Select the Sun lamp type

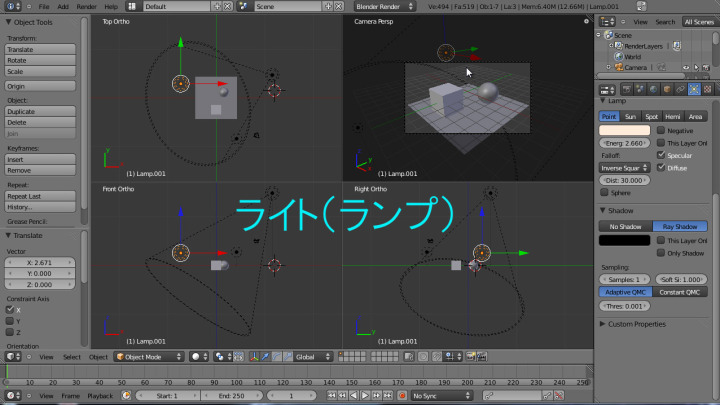631,116
